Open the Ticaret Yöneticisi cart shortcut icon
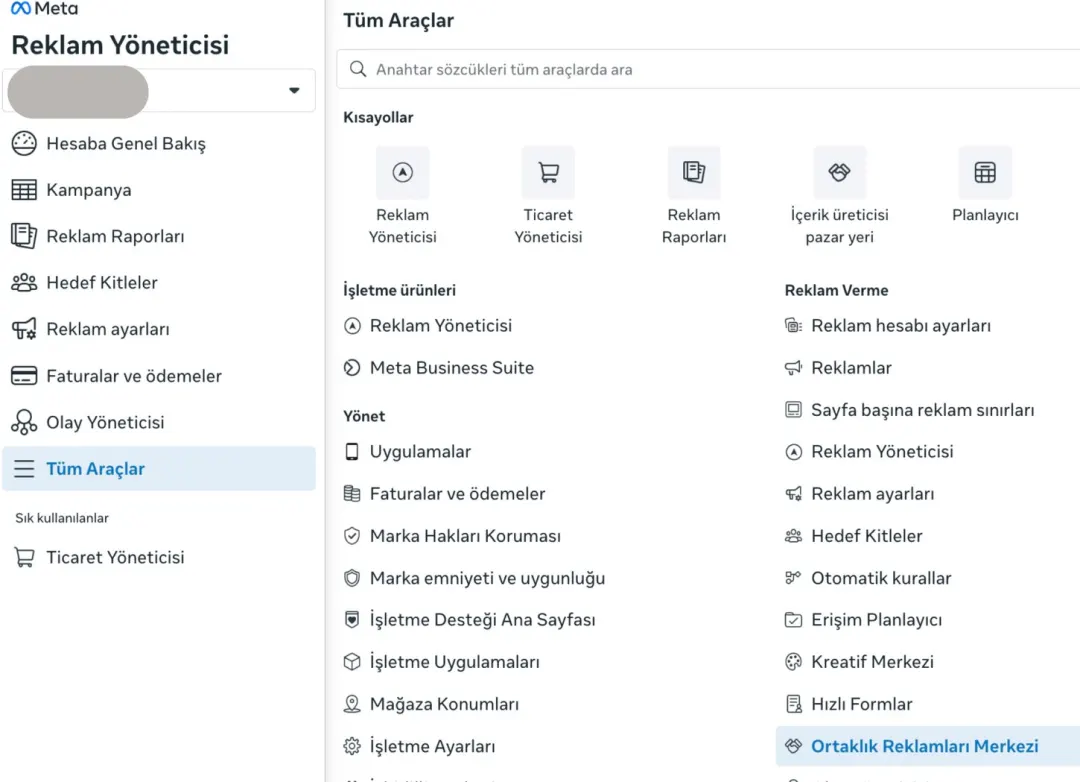Image resolution: width=1080 pixels, height=782 pixels. (x=548, y=172)
